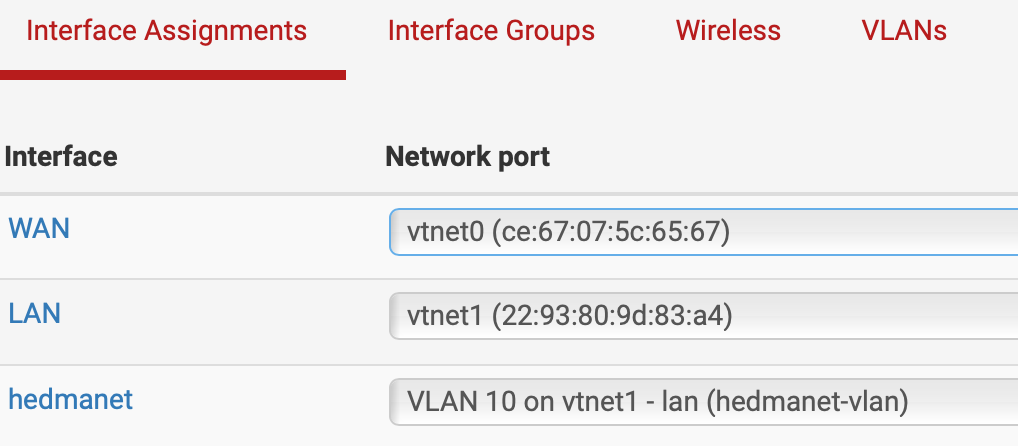Click the red underline beneath Interface Assignments
The height and width of the screenshot is (446, 1018).
(172, 74)
